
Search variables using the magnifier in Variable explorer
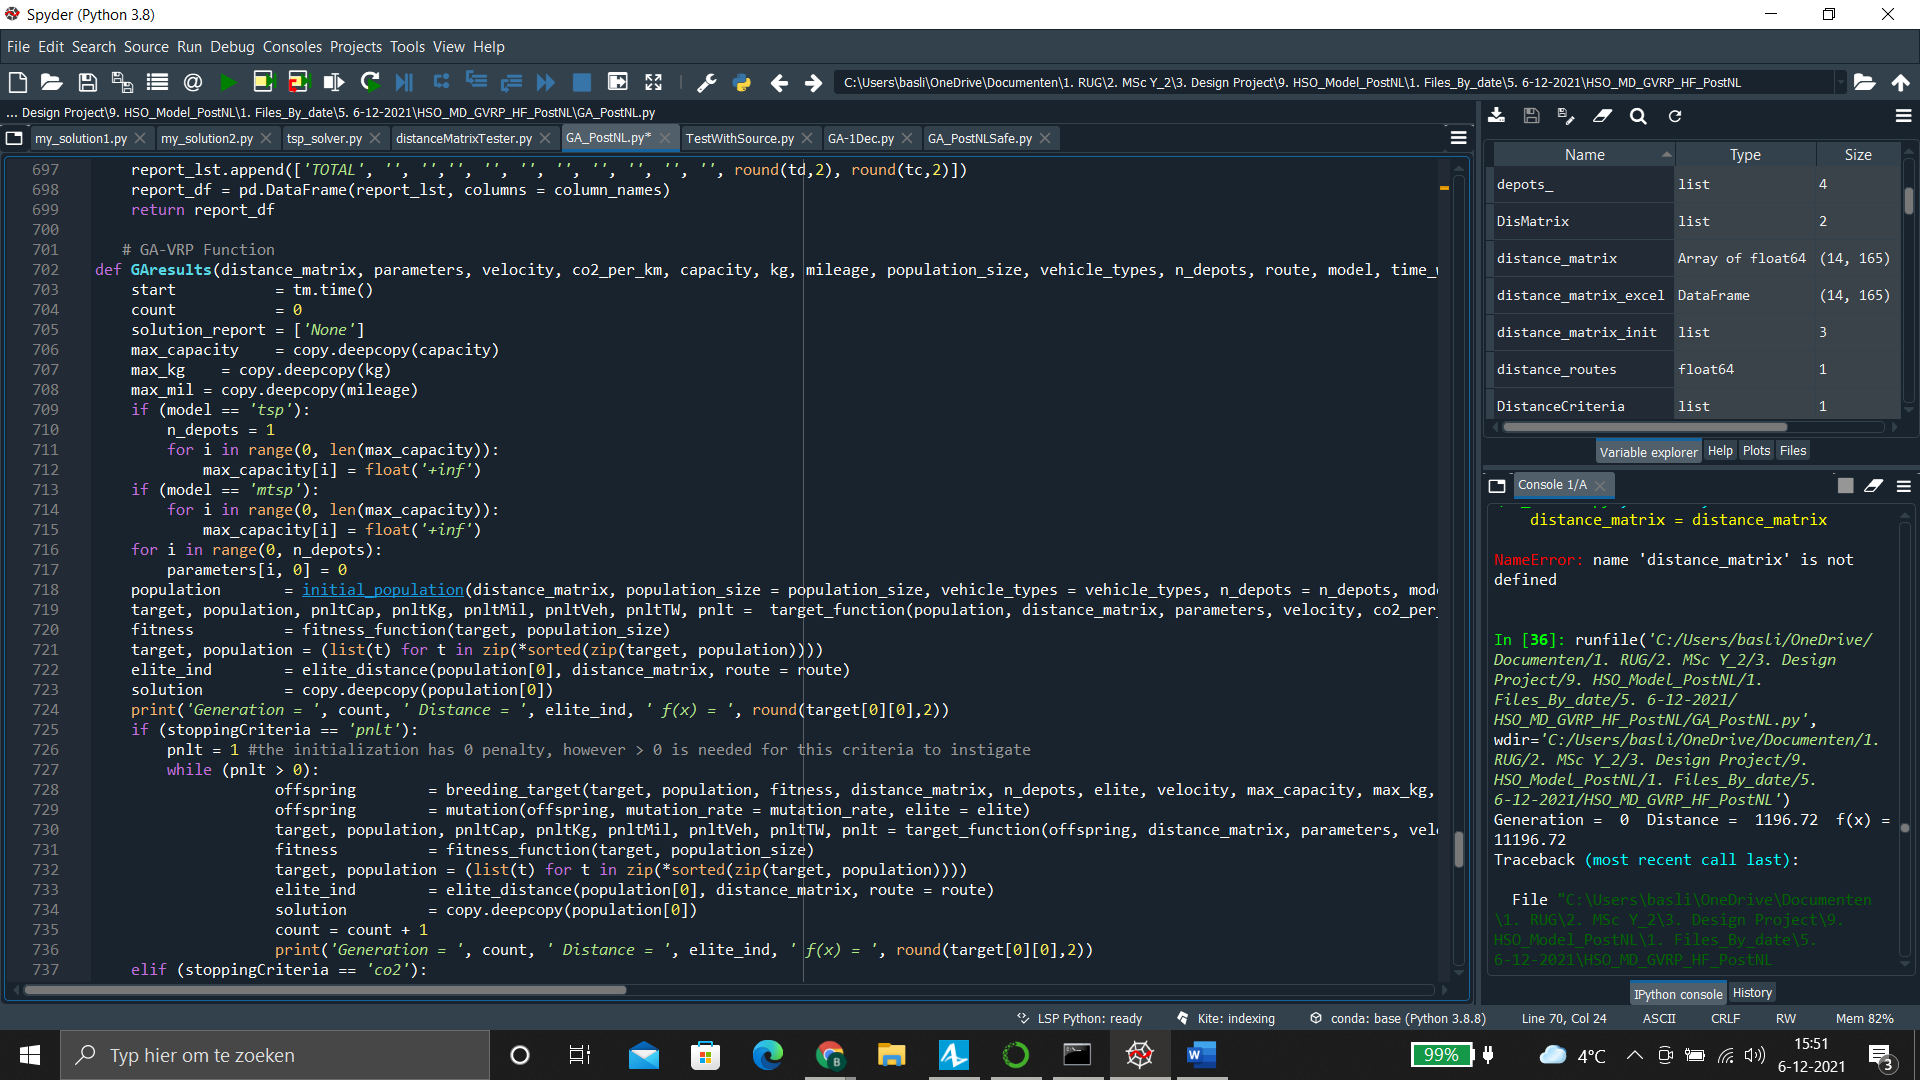[1639, 116]
